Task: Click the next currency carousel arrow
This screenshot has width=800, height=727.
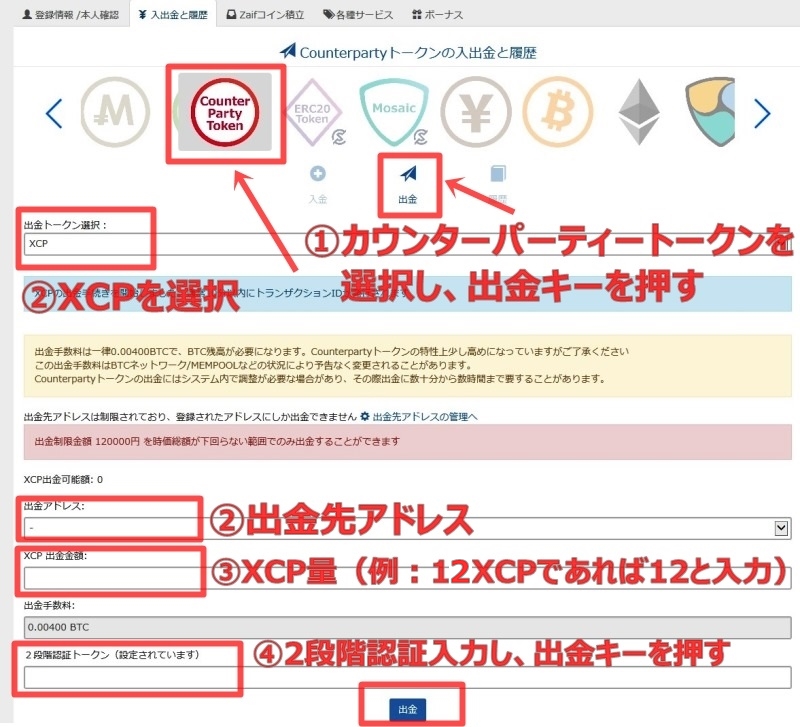Action: pyautogui.click(x=762, y=113)
